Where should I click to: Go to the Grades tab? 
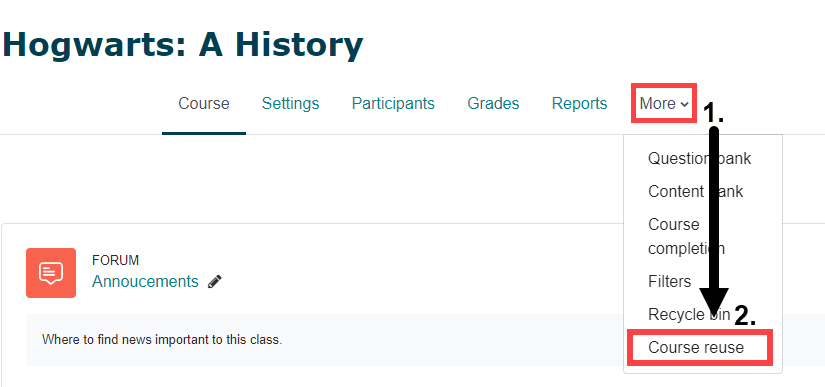pos(493,104)
